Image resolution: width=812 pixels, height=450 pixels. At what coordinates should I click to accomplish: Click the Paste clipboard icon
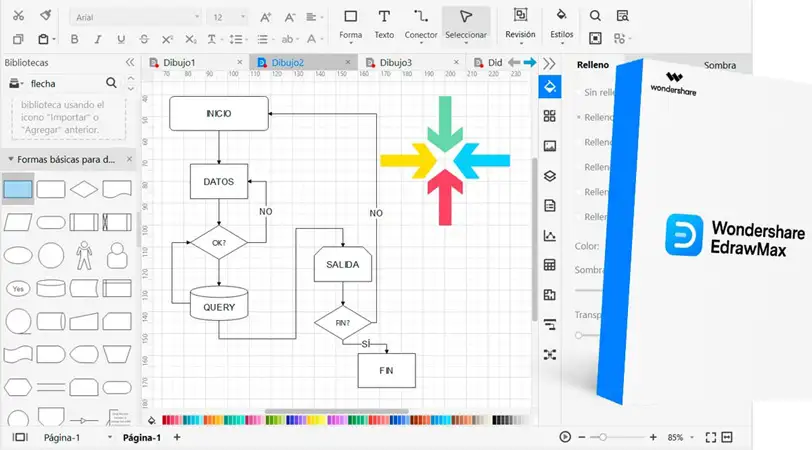[44, 39]
